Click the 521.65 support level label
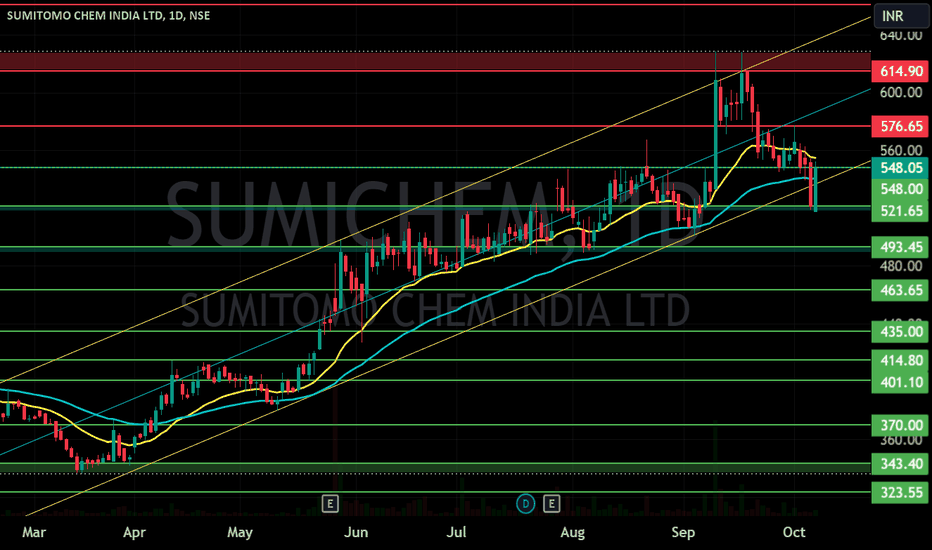Image resolution: width=932 pixels, height=550 pixels. tap(900, 211)
